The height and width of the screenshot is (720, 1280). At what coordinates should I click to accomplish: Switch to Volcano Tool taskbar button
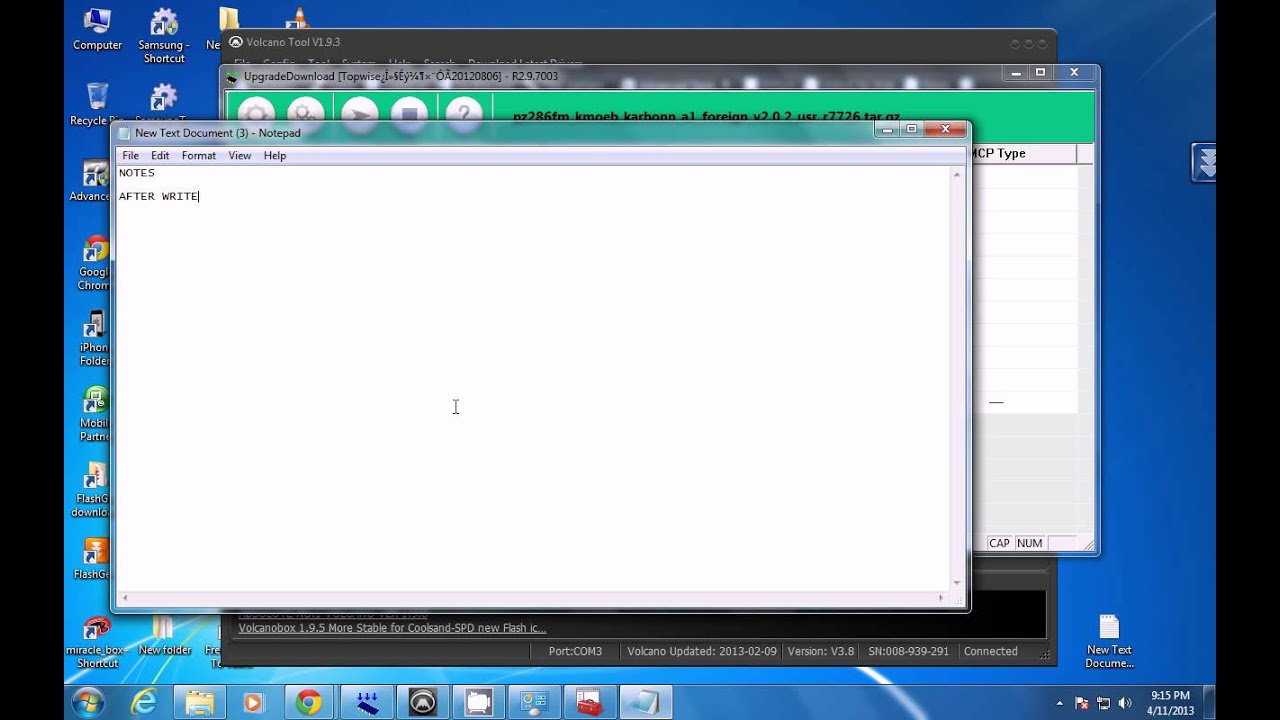[422, 703]
